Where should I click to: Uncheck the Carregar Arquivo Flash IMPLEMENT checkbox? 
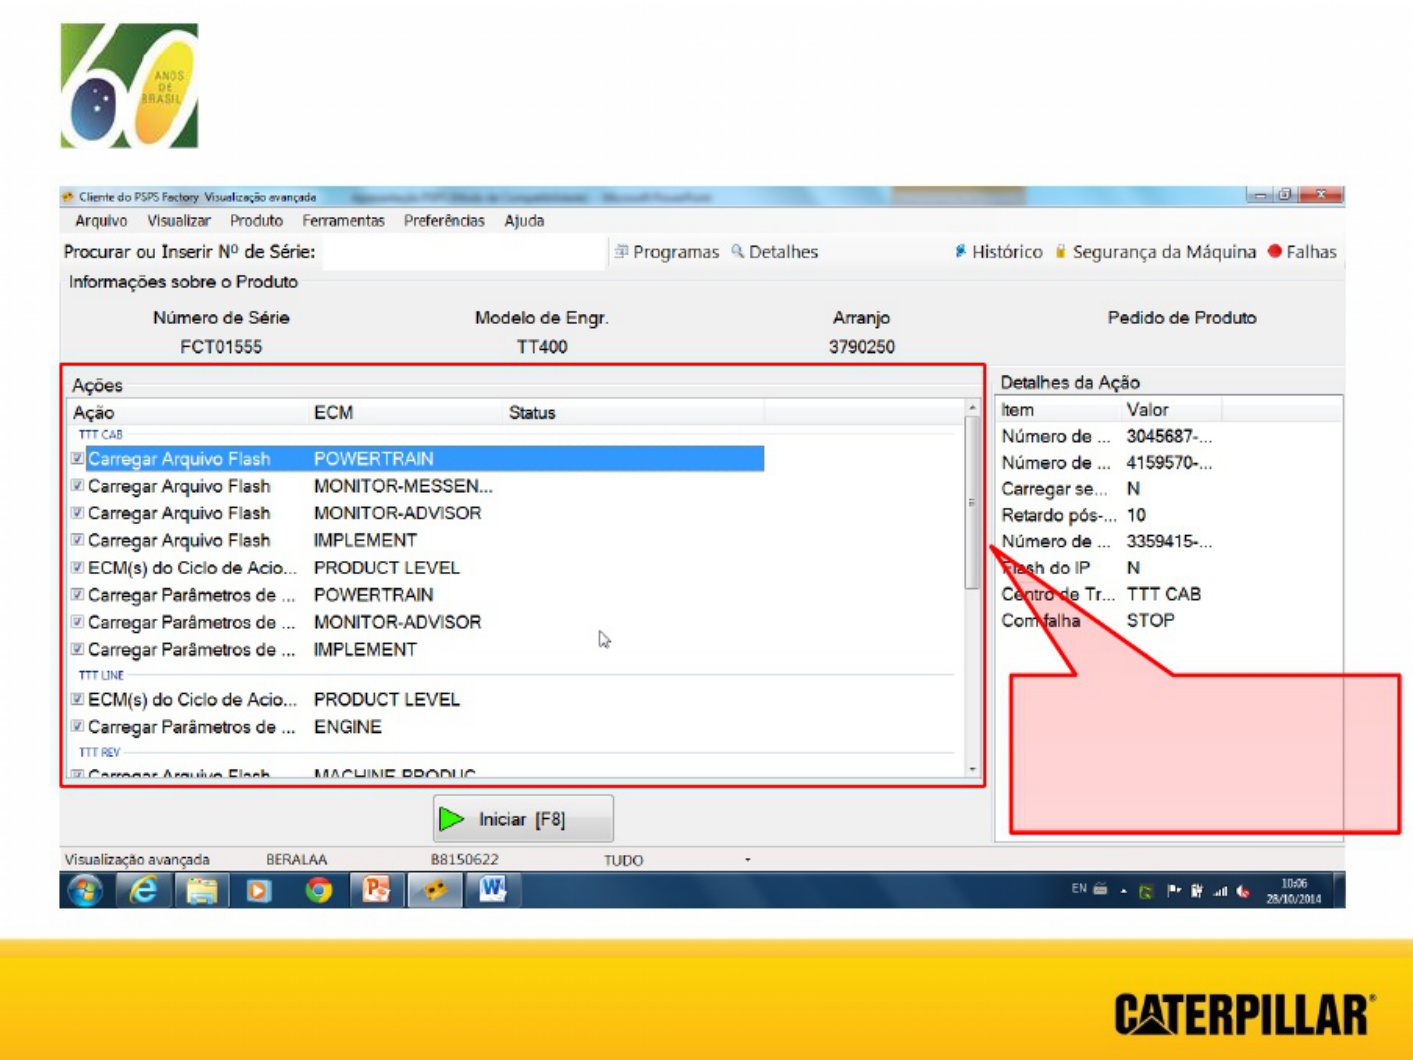click(77, 540)
